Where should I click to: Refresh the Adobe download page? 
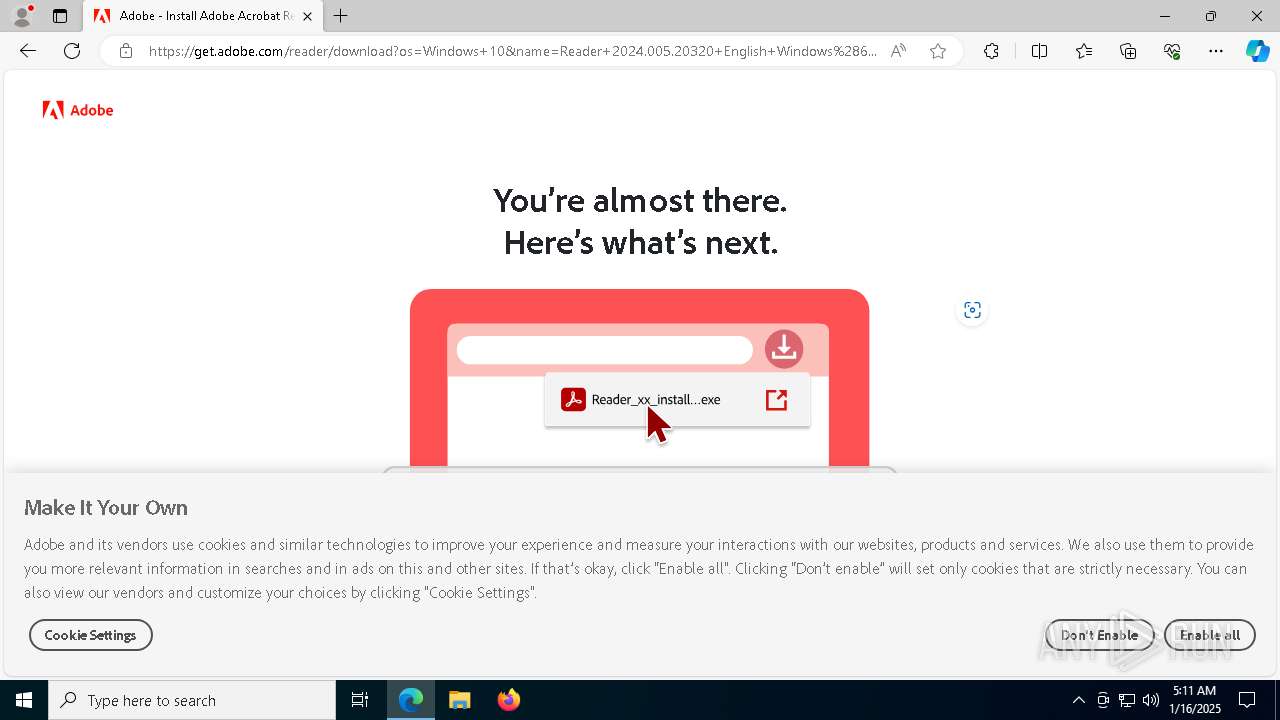coord(72,51)
